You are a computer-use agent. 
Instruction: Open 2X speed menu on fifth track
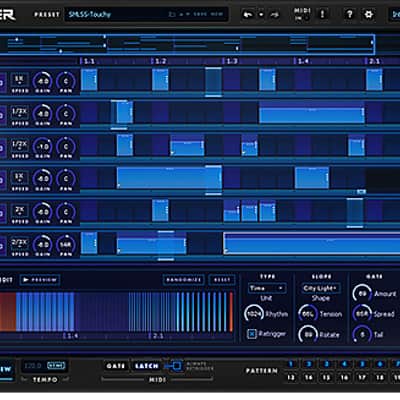click(20, 210)
